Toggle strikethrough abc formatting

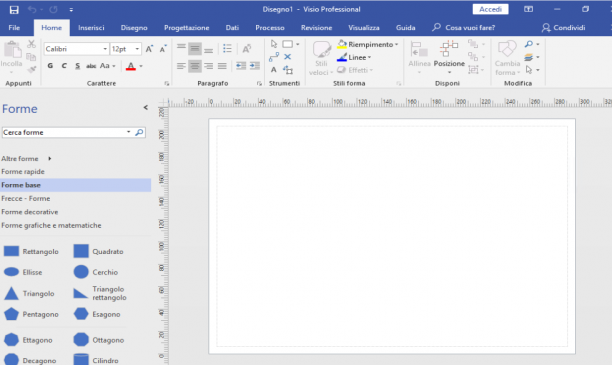[x=91, y=66]
